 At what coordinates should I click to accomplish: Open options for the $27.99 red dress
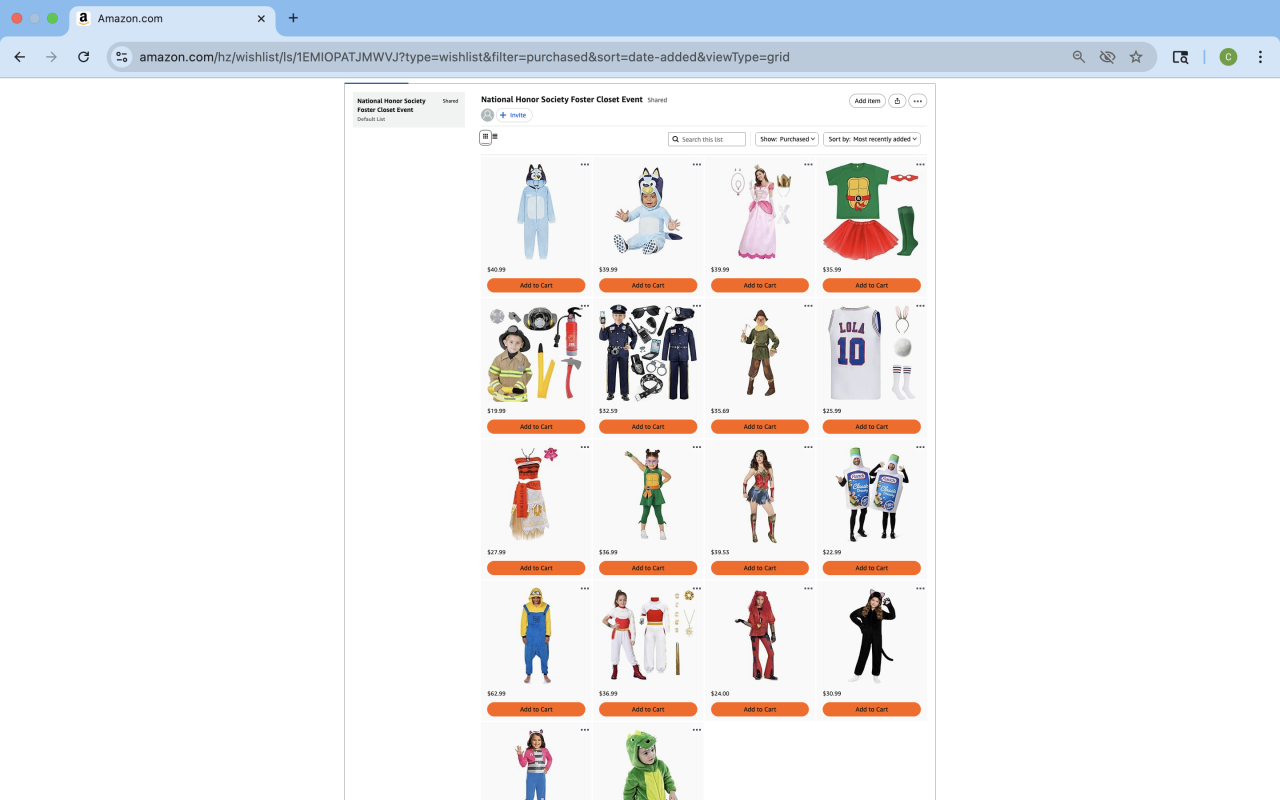(585, 447)
